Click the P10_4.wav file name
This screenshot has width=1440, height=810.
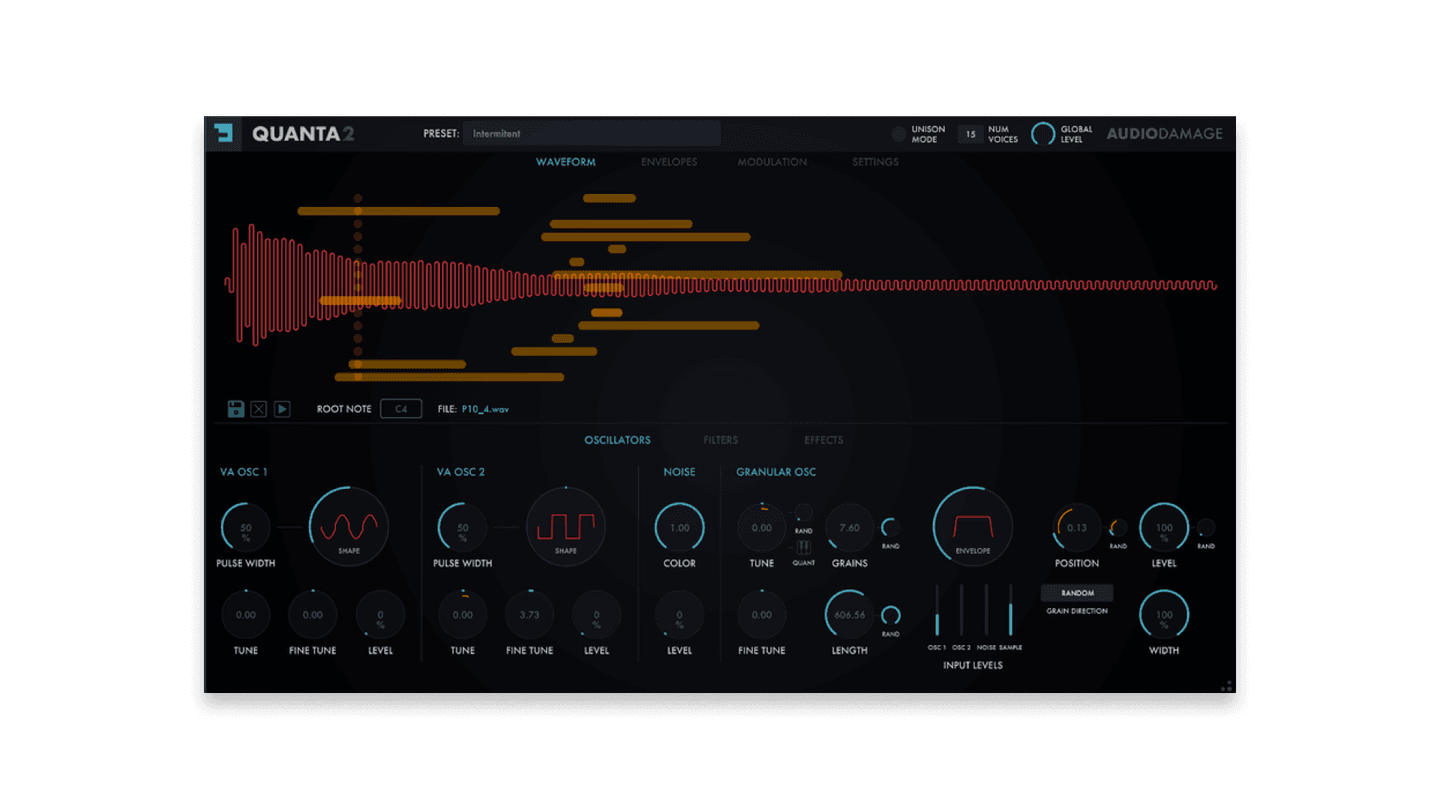[x=485, y=409]
